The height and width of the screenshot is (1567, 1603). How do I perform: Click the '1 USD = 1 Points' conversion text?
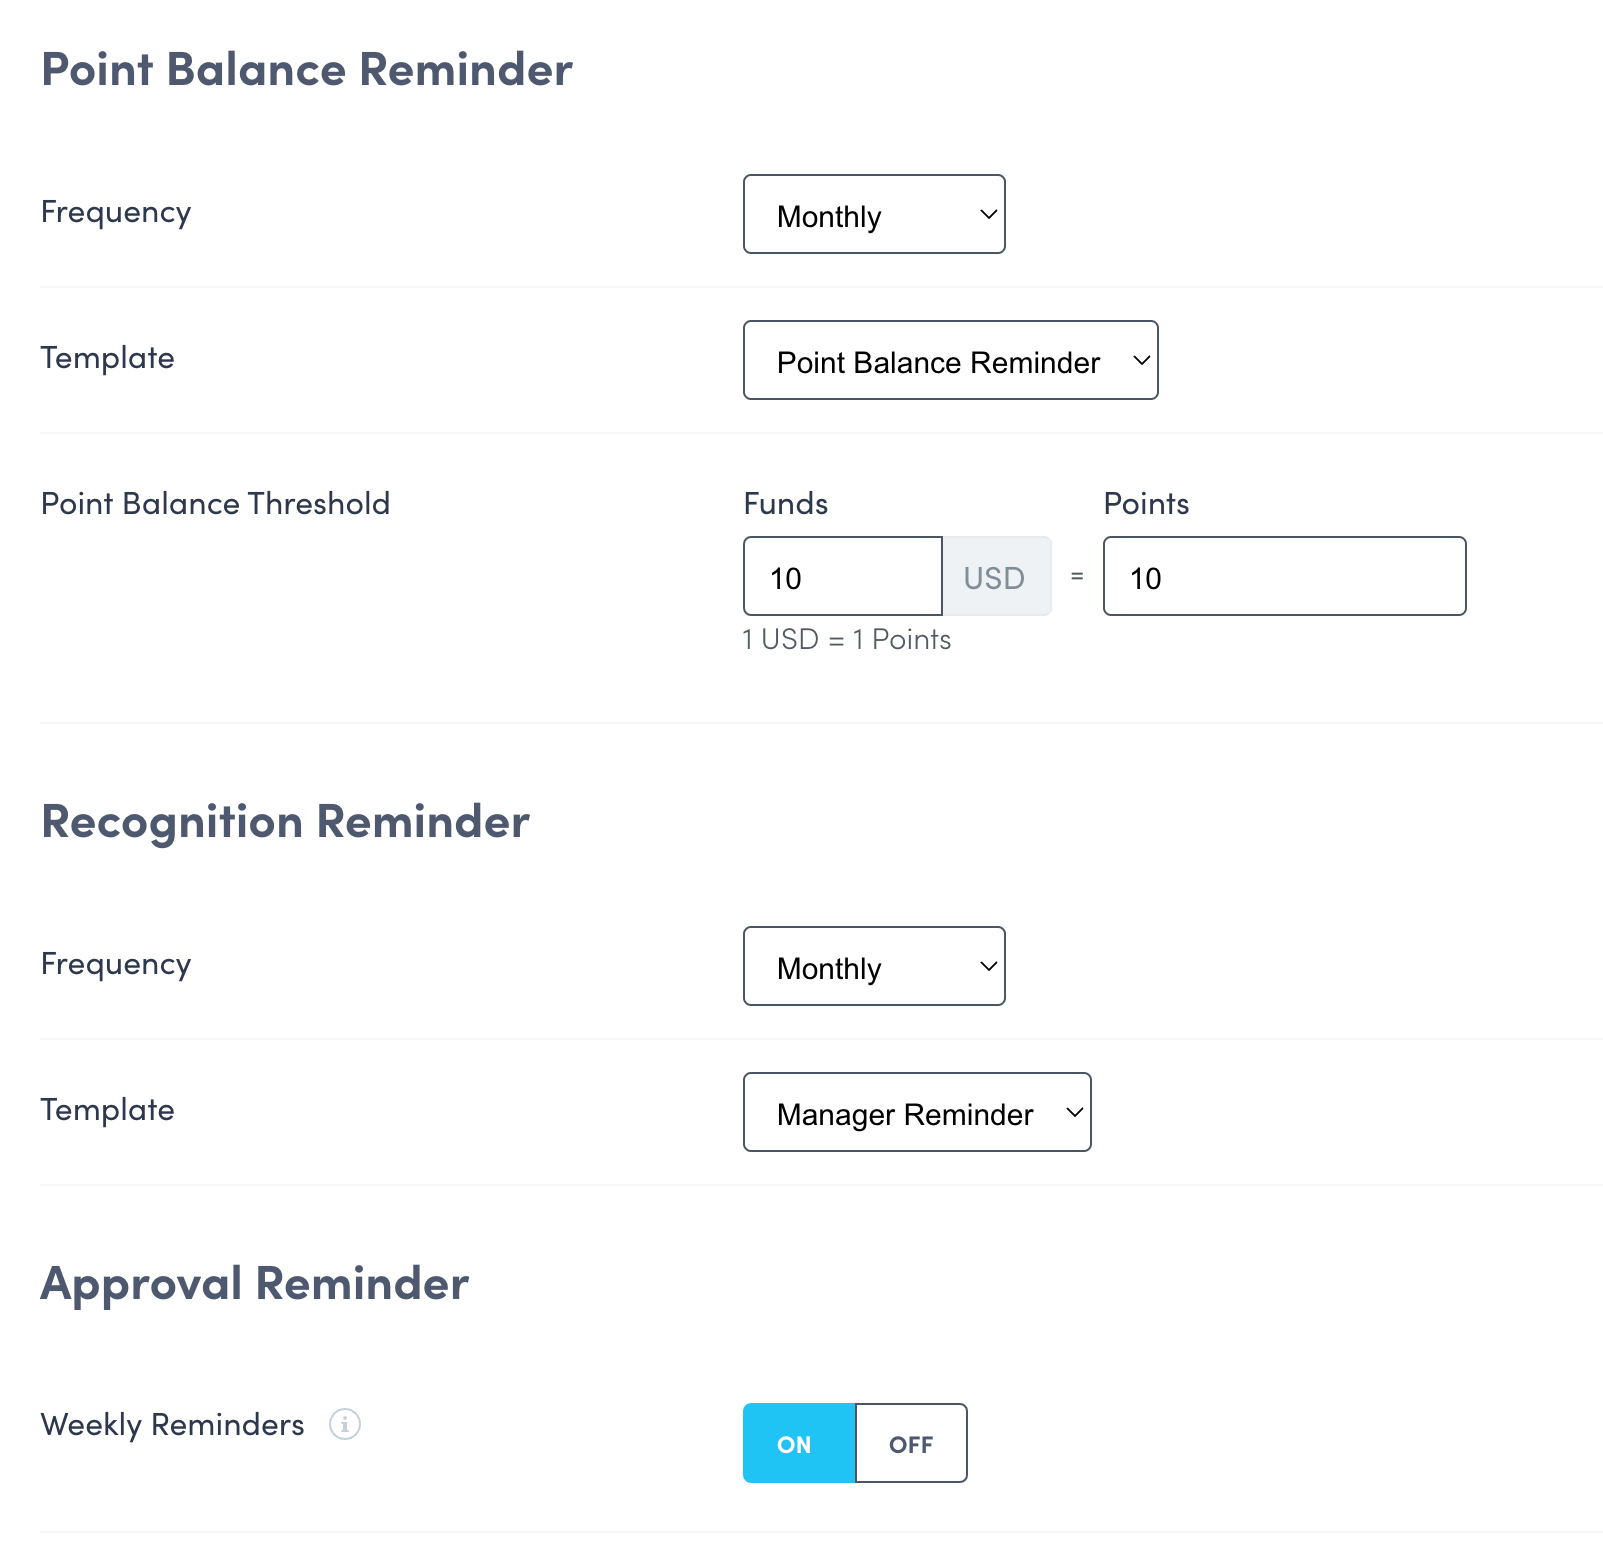(846, 639)
